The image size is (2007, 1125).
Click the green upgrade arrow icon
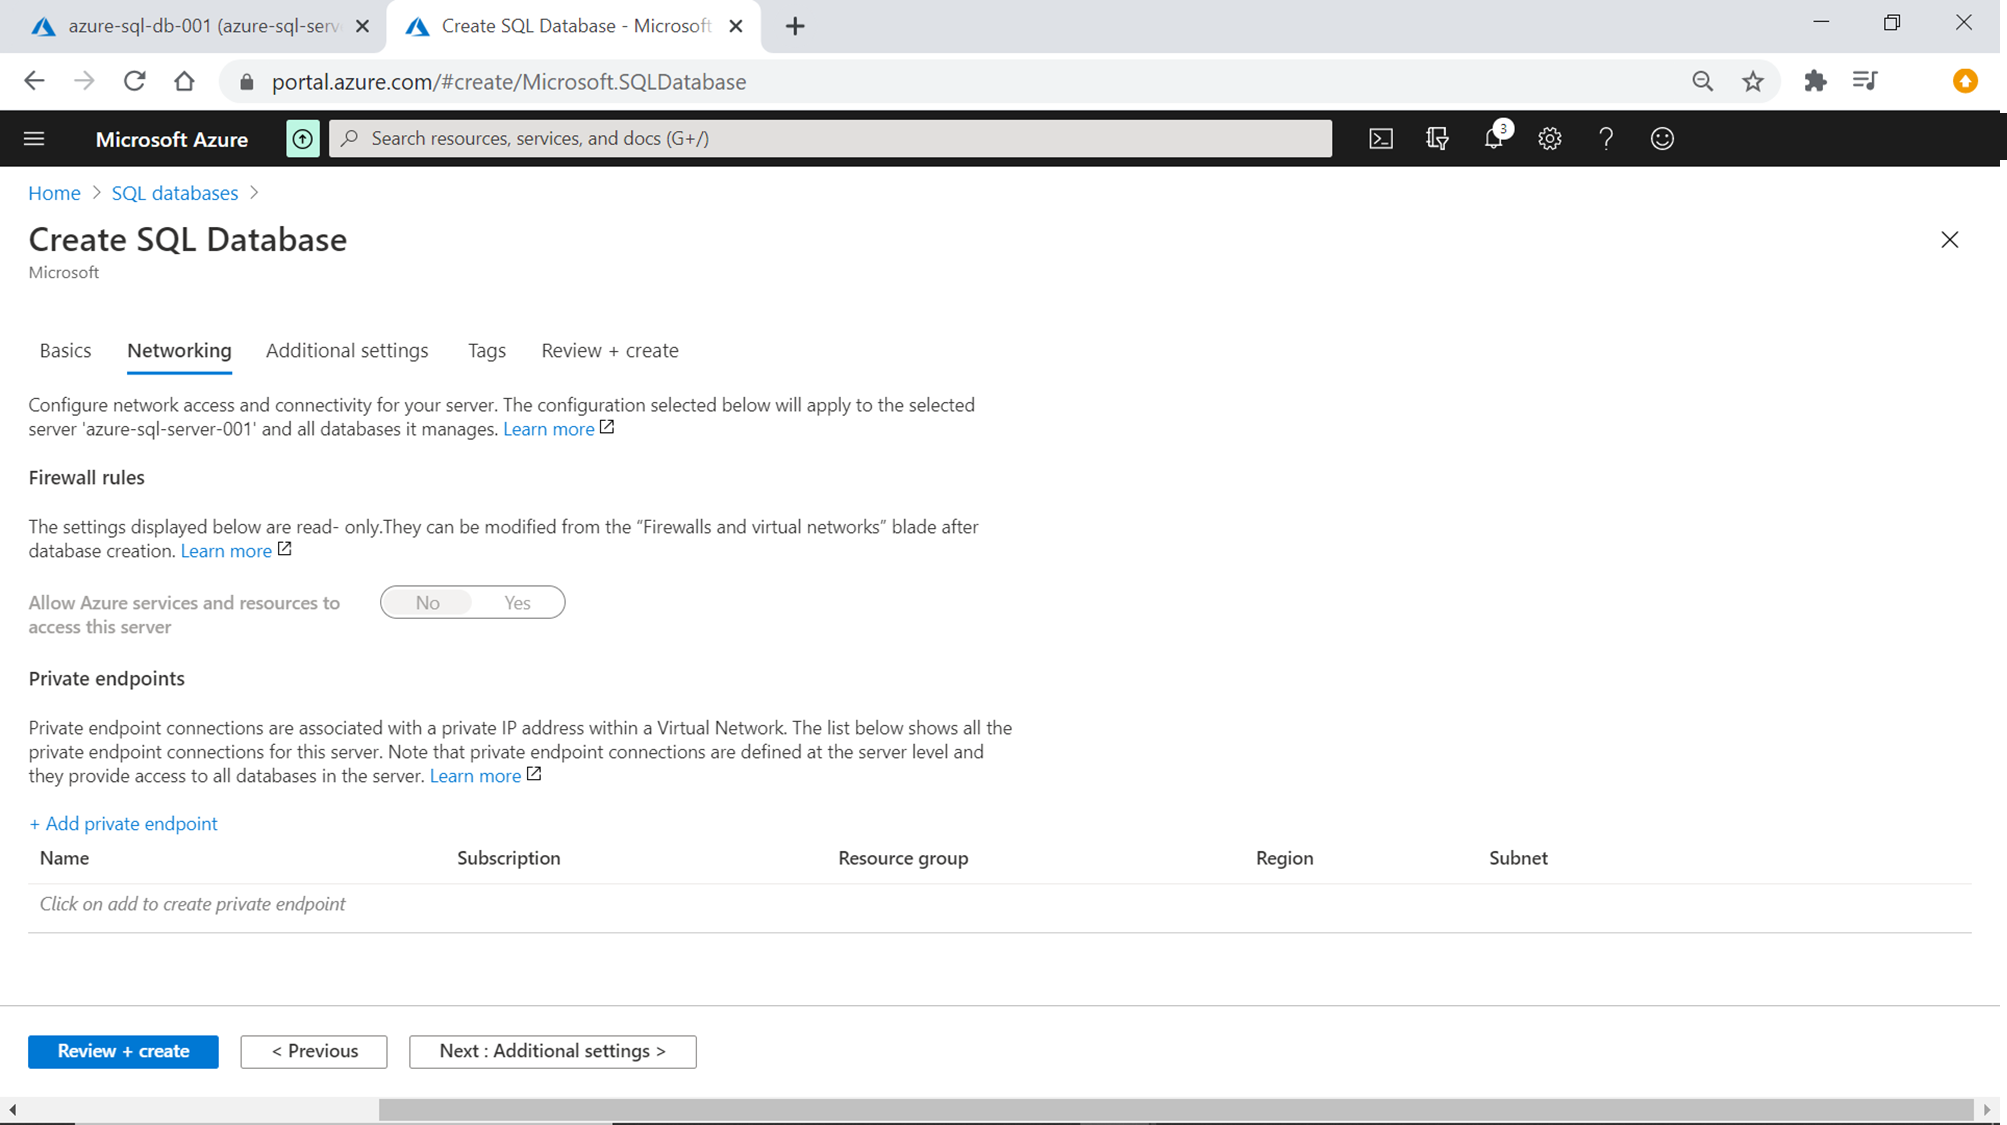(302, 139)
